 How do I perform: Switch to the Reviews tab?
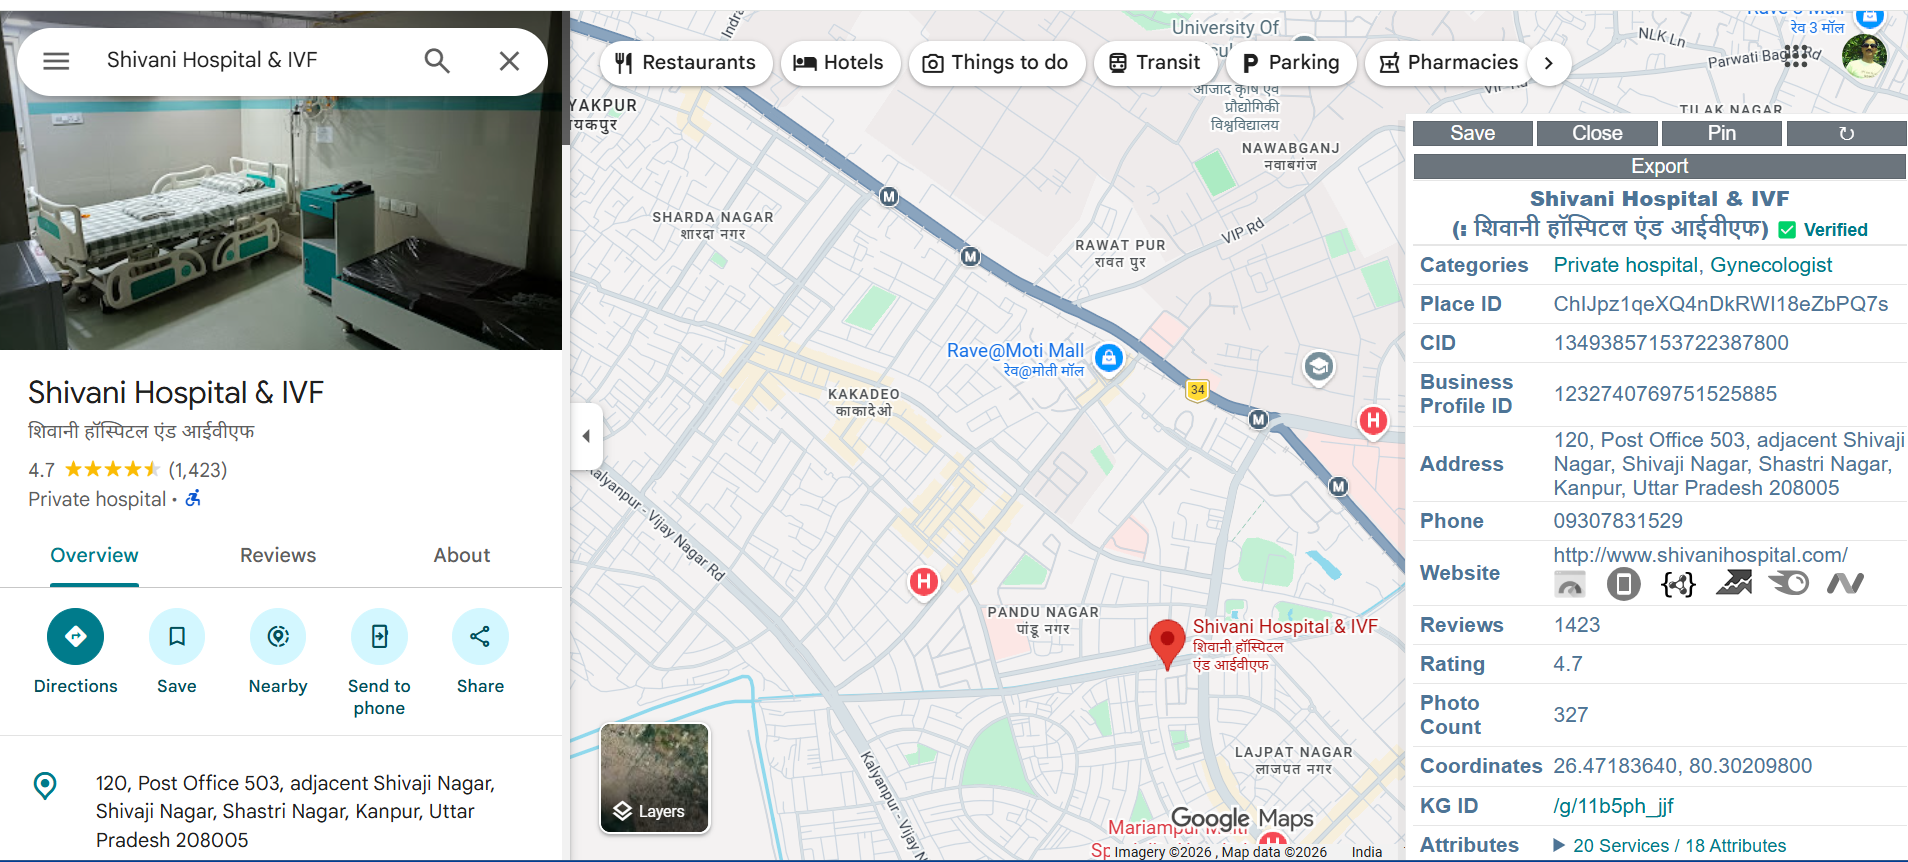click(x=278, y=556)
